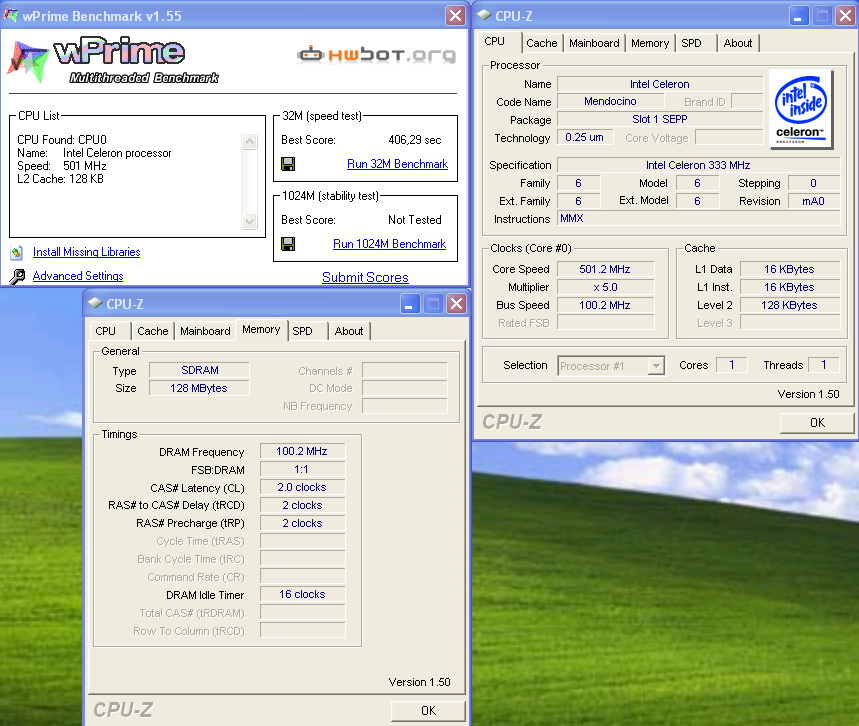
Task: Switch to About tab in processor window
Action: (737, 43)
